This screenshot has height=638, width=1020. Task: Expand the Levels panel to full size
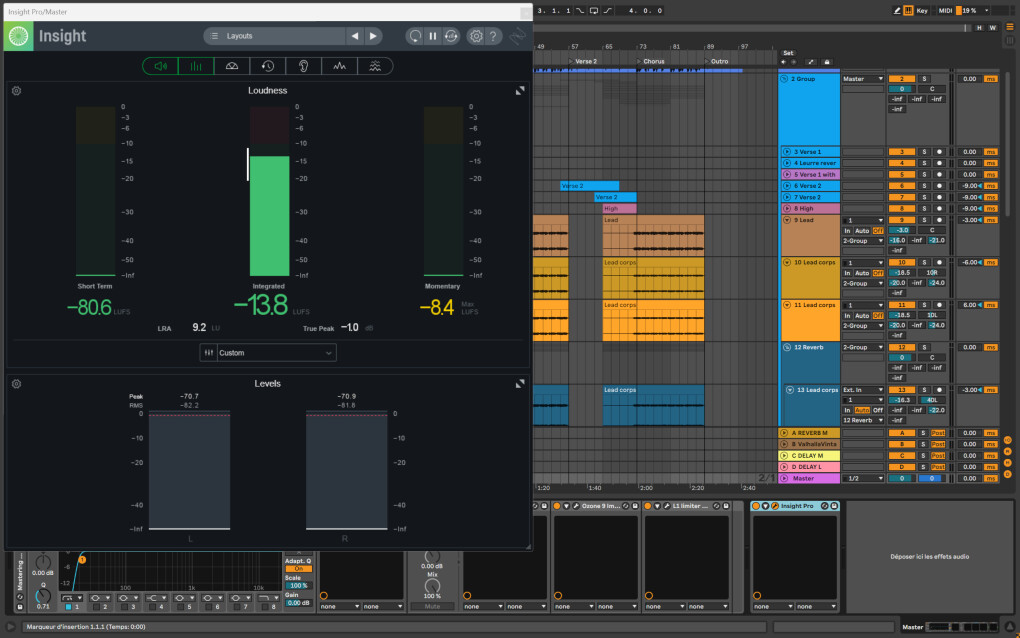tap(520, 384)
